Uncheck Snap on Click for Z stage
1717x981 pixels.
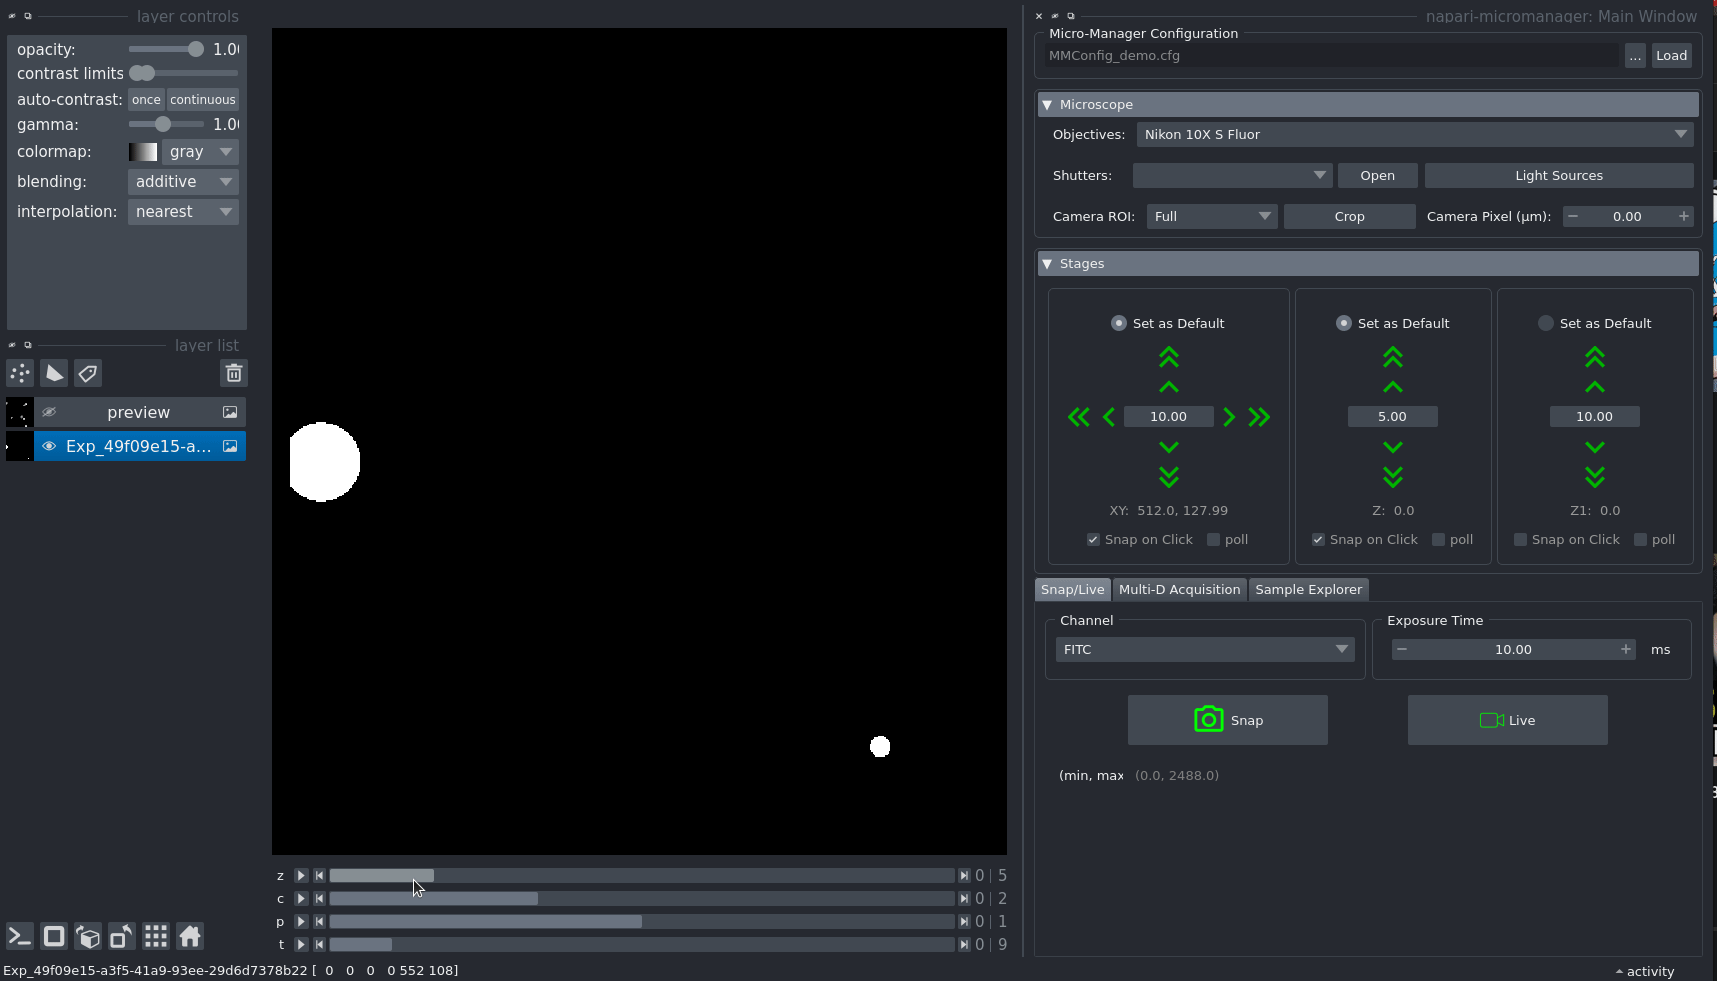(1318, 539)
